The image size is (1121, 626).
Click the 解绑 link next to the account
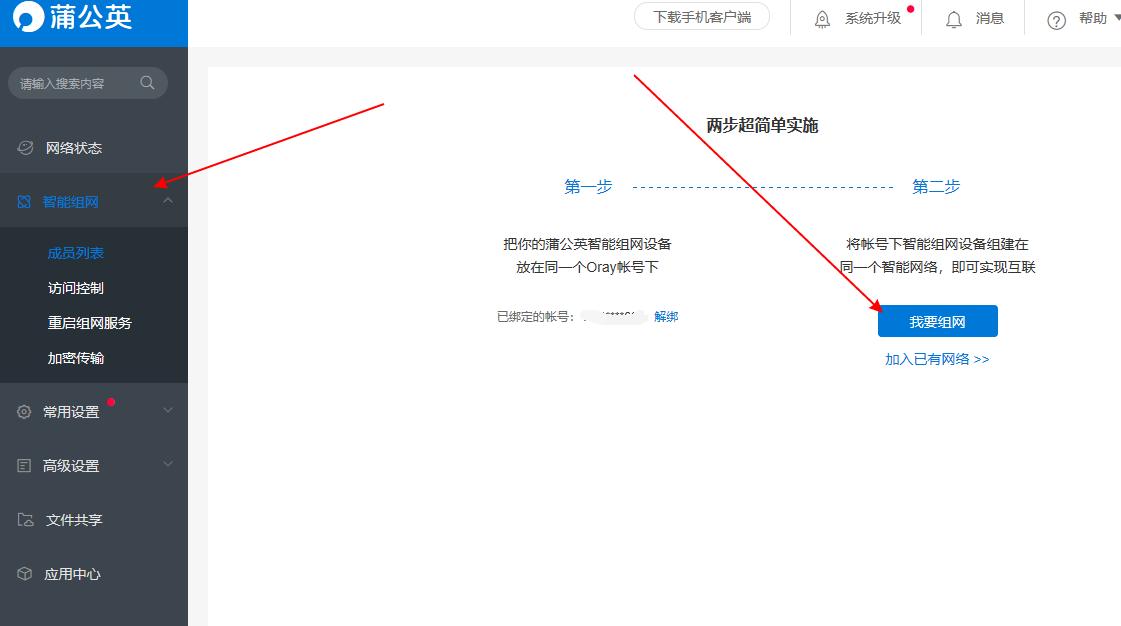click(x=666, y=316)
